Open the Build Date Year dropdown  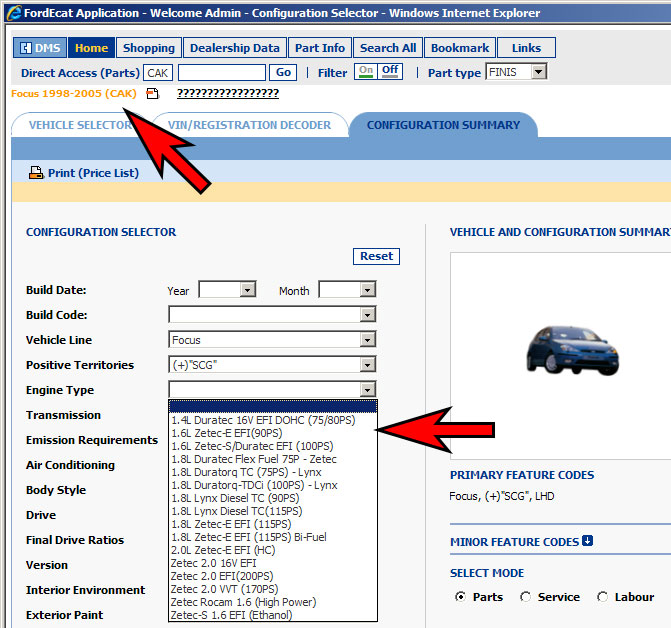[x=247, y=290]
